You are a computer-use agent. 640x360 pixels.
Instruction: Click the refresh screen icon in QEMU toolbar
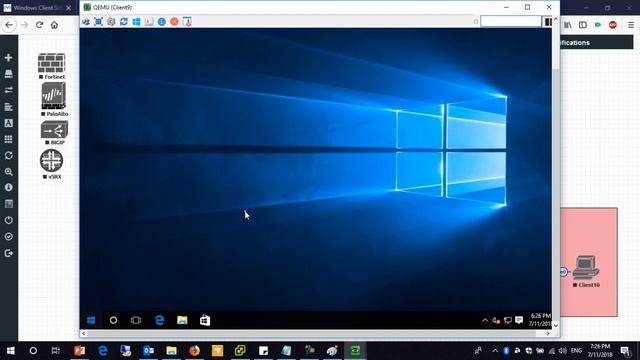pyautogui.click(x=124, y=22)
